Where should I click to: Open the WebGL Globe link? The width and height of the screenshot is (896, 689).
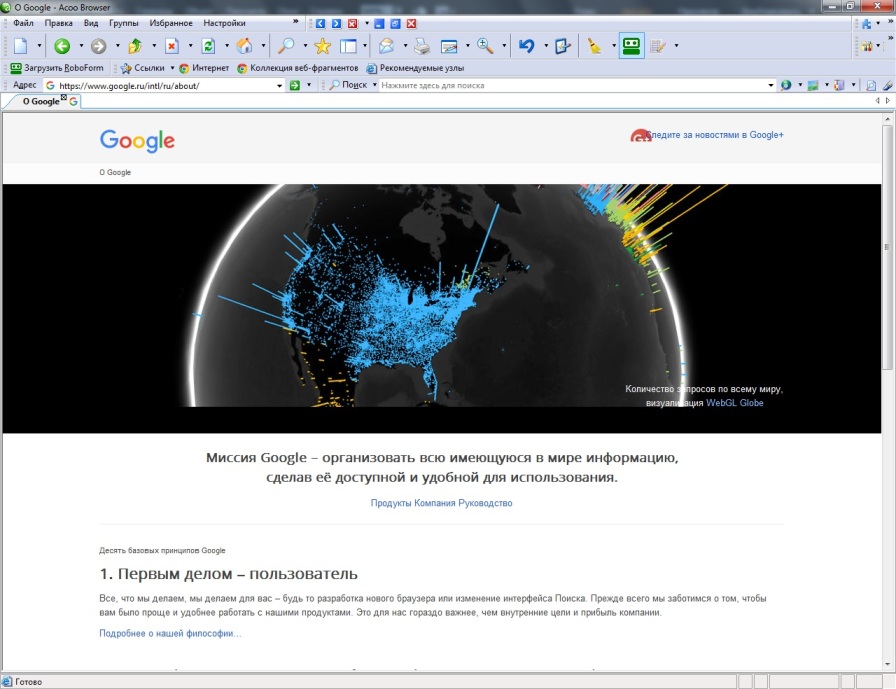(734, 403)
